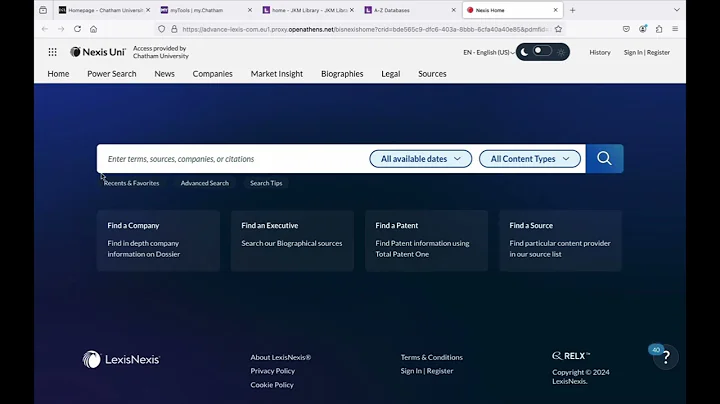Click the search terms input field
Screen dimensions: 720x404
tap(234, 159)
